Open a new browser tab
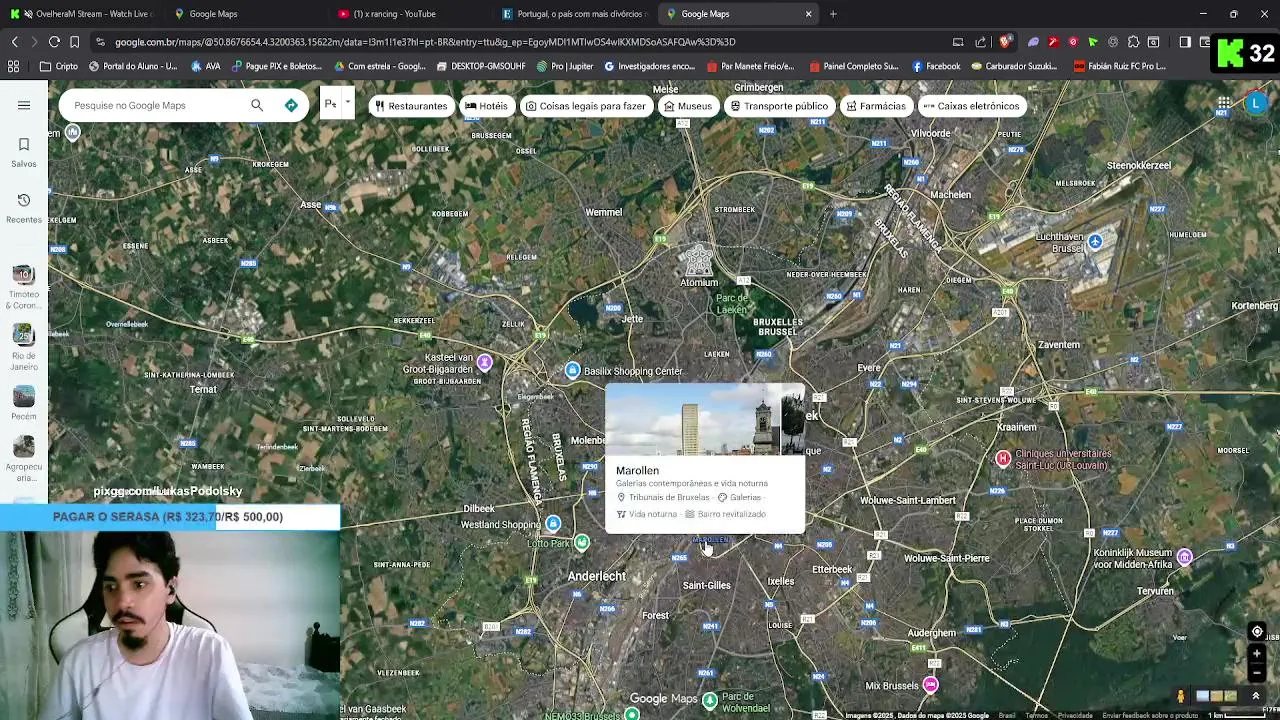The image size is (1280, 720). (x=833, y=14)
